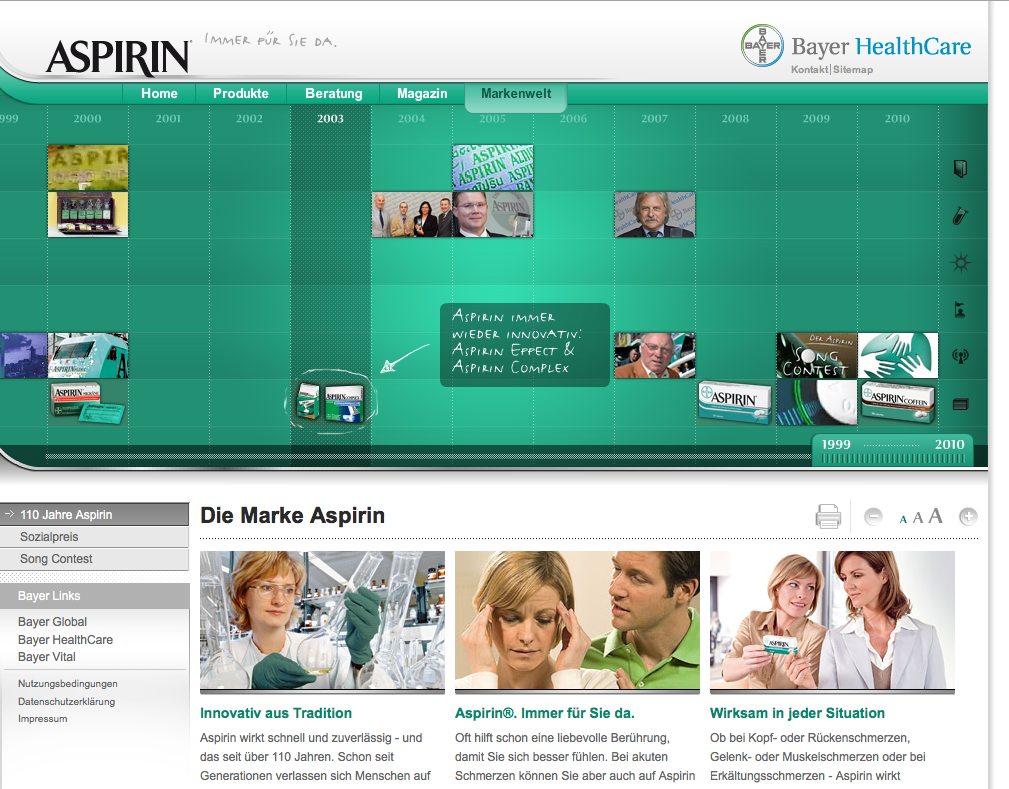The width and height of the screenshot is (1009, 789).
Task: Click the broadcast antenna category icon
Action: click(x=960, y=356)
